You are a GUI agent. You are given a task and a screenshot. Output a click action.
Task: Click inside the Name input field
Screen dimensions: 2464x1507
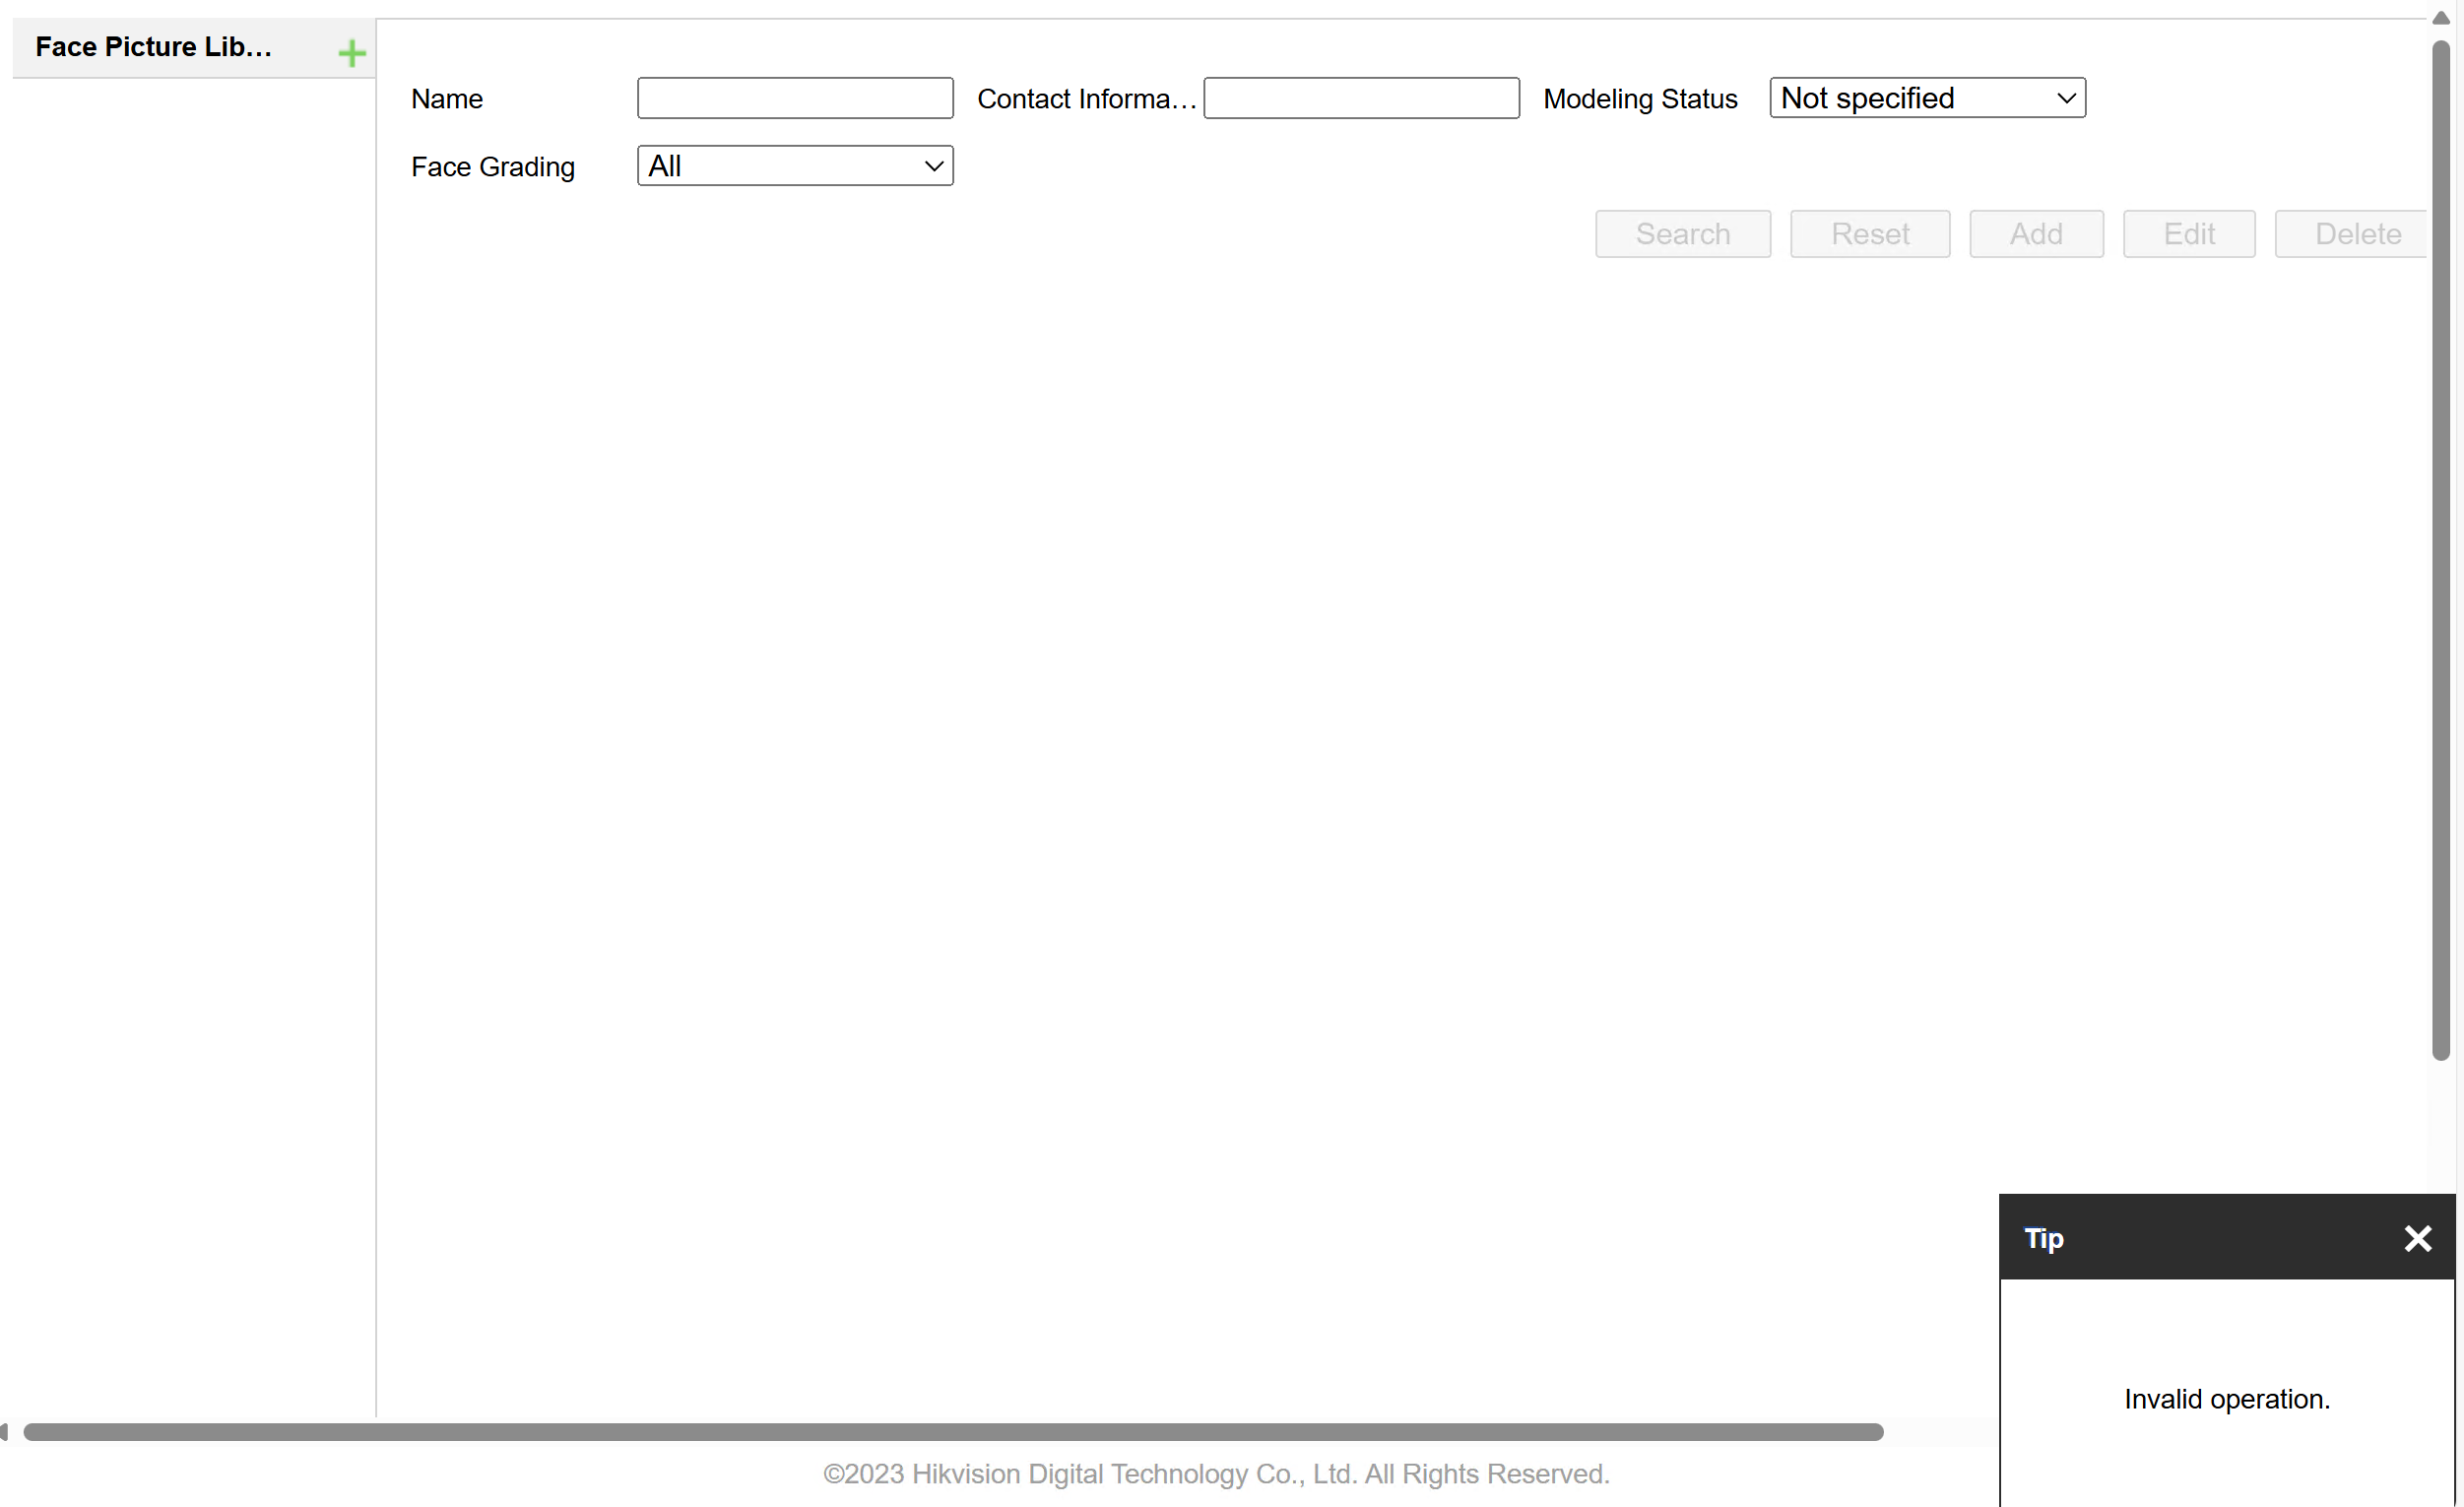(793, 97)
